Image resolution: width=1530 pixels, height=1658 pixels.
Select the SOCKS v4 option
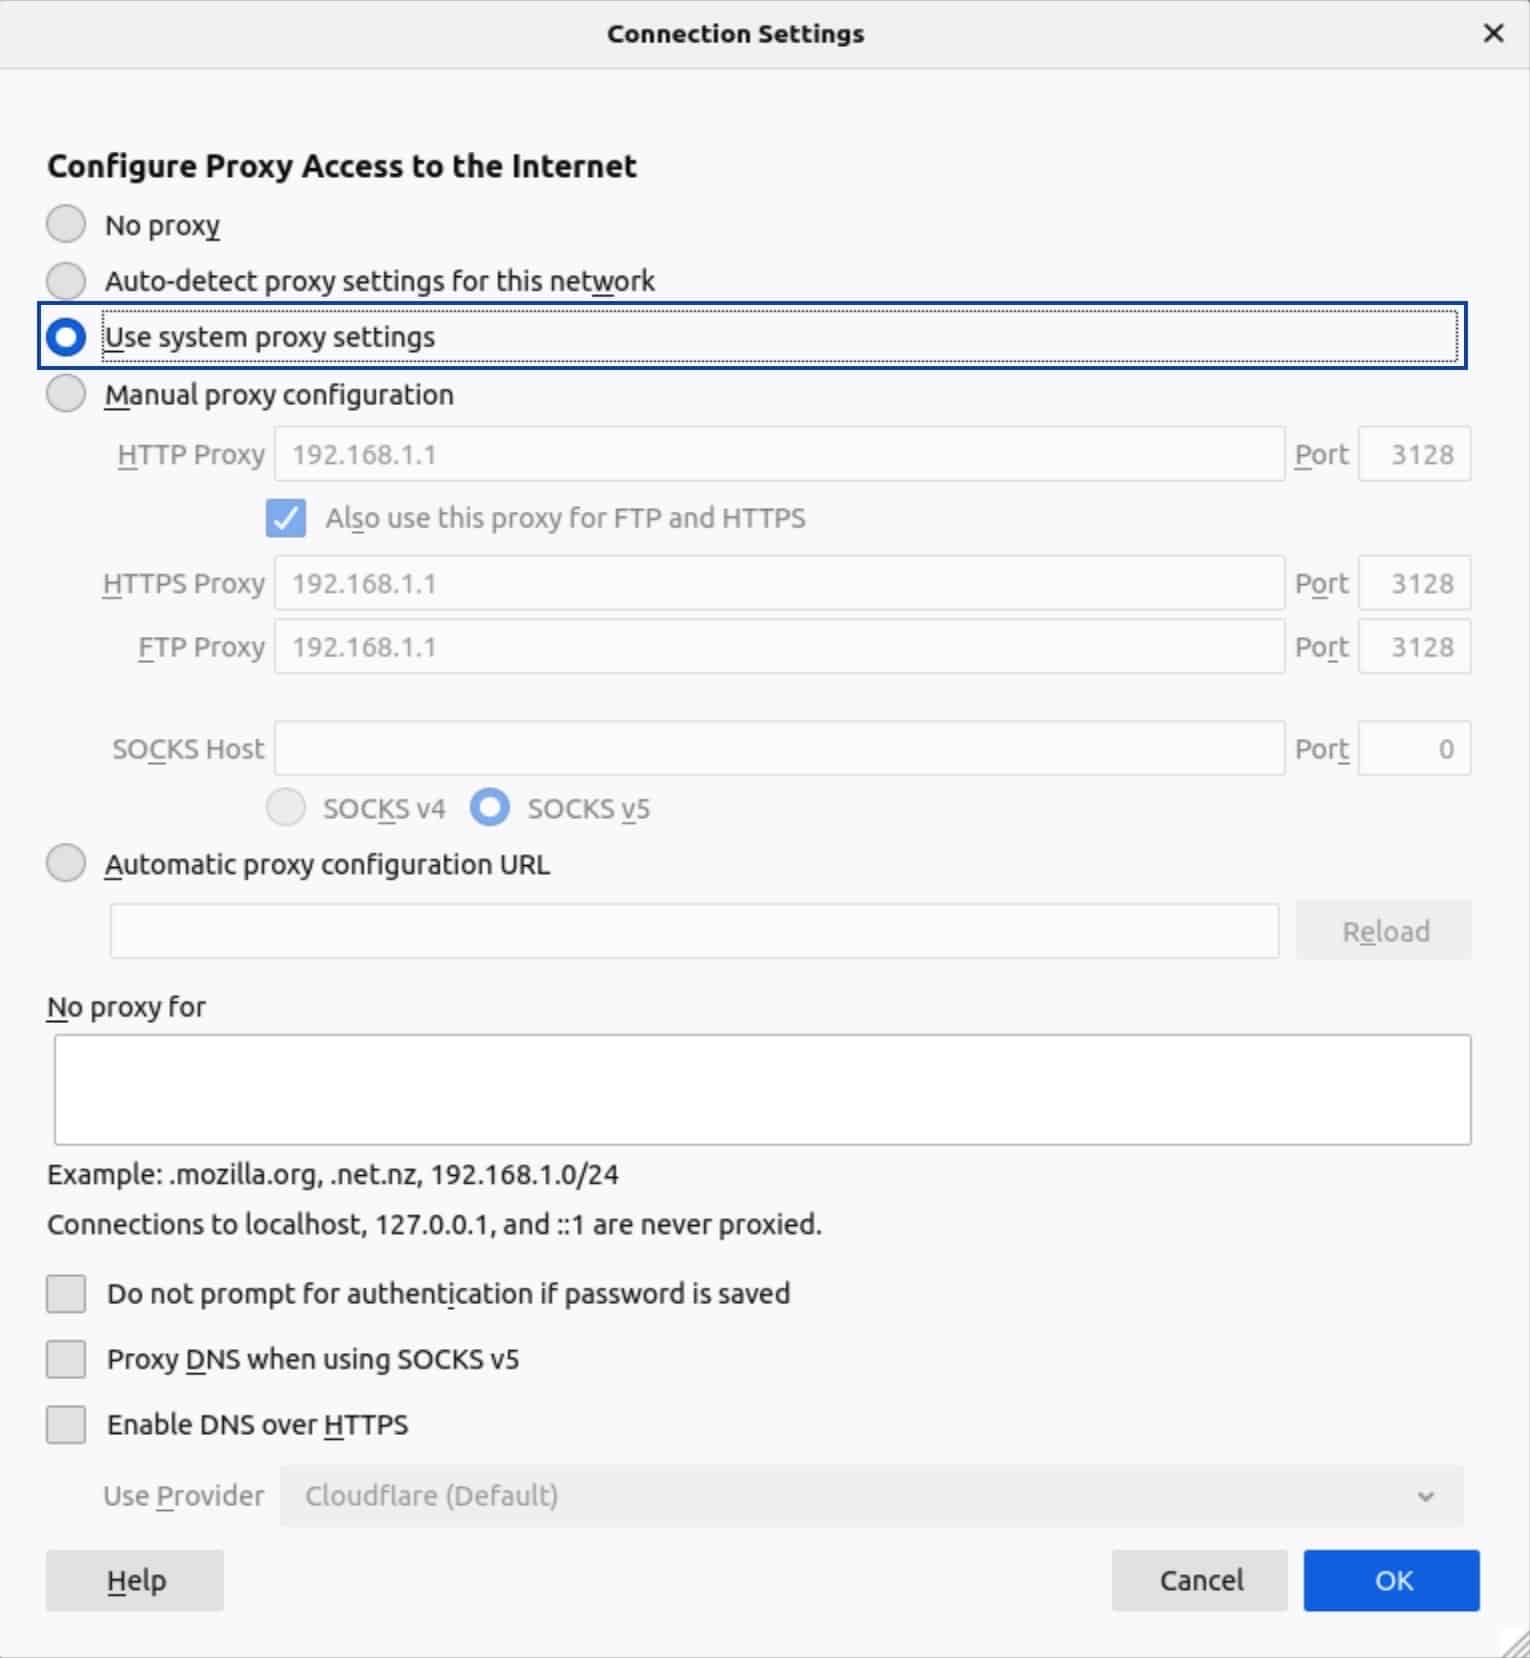click(285, 808)
